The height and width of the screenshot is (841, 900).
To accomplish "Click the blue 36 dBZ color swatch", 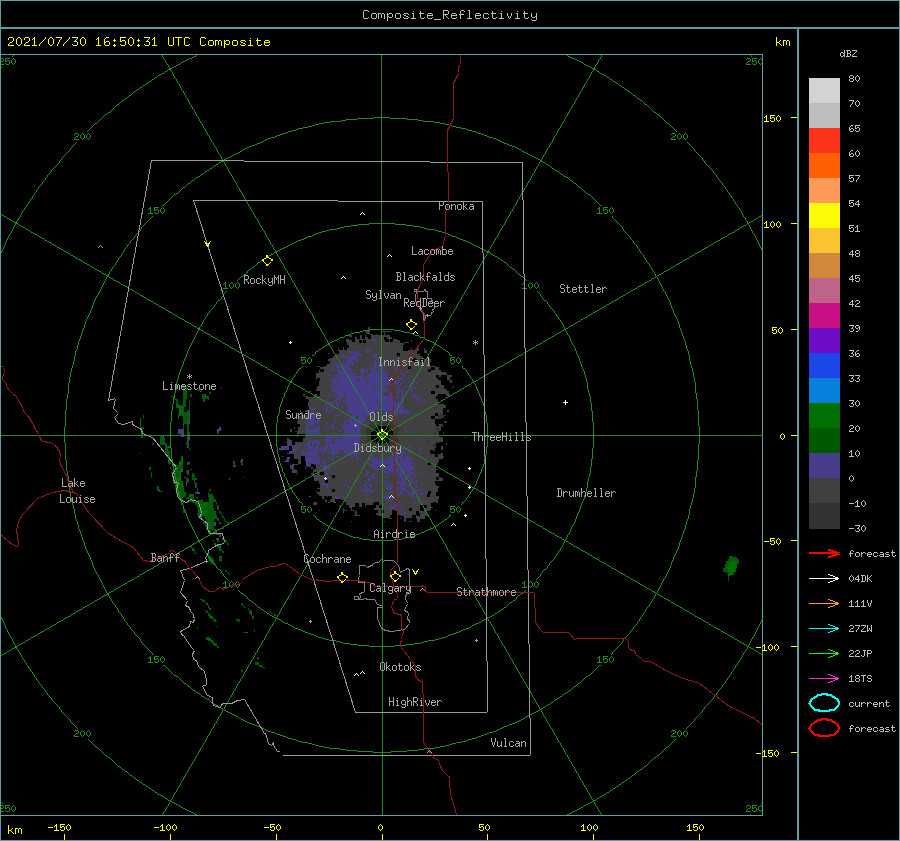I will tap(824, 365).
